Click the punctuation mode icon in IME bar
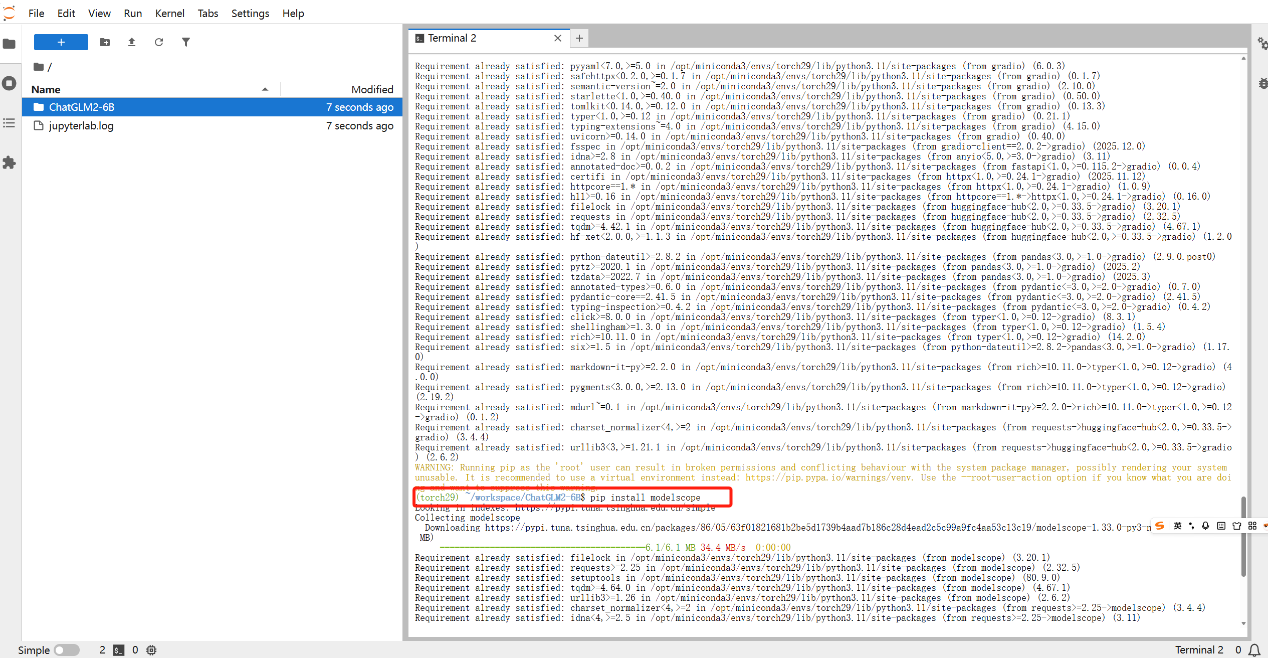The width and height of the screenshot is (1268, 658). coord(1191,526)
